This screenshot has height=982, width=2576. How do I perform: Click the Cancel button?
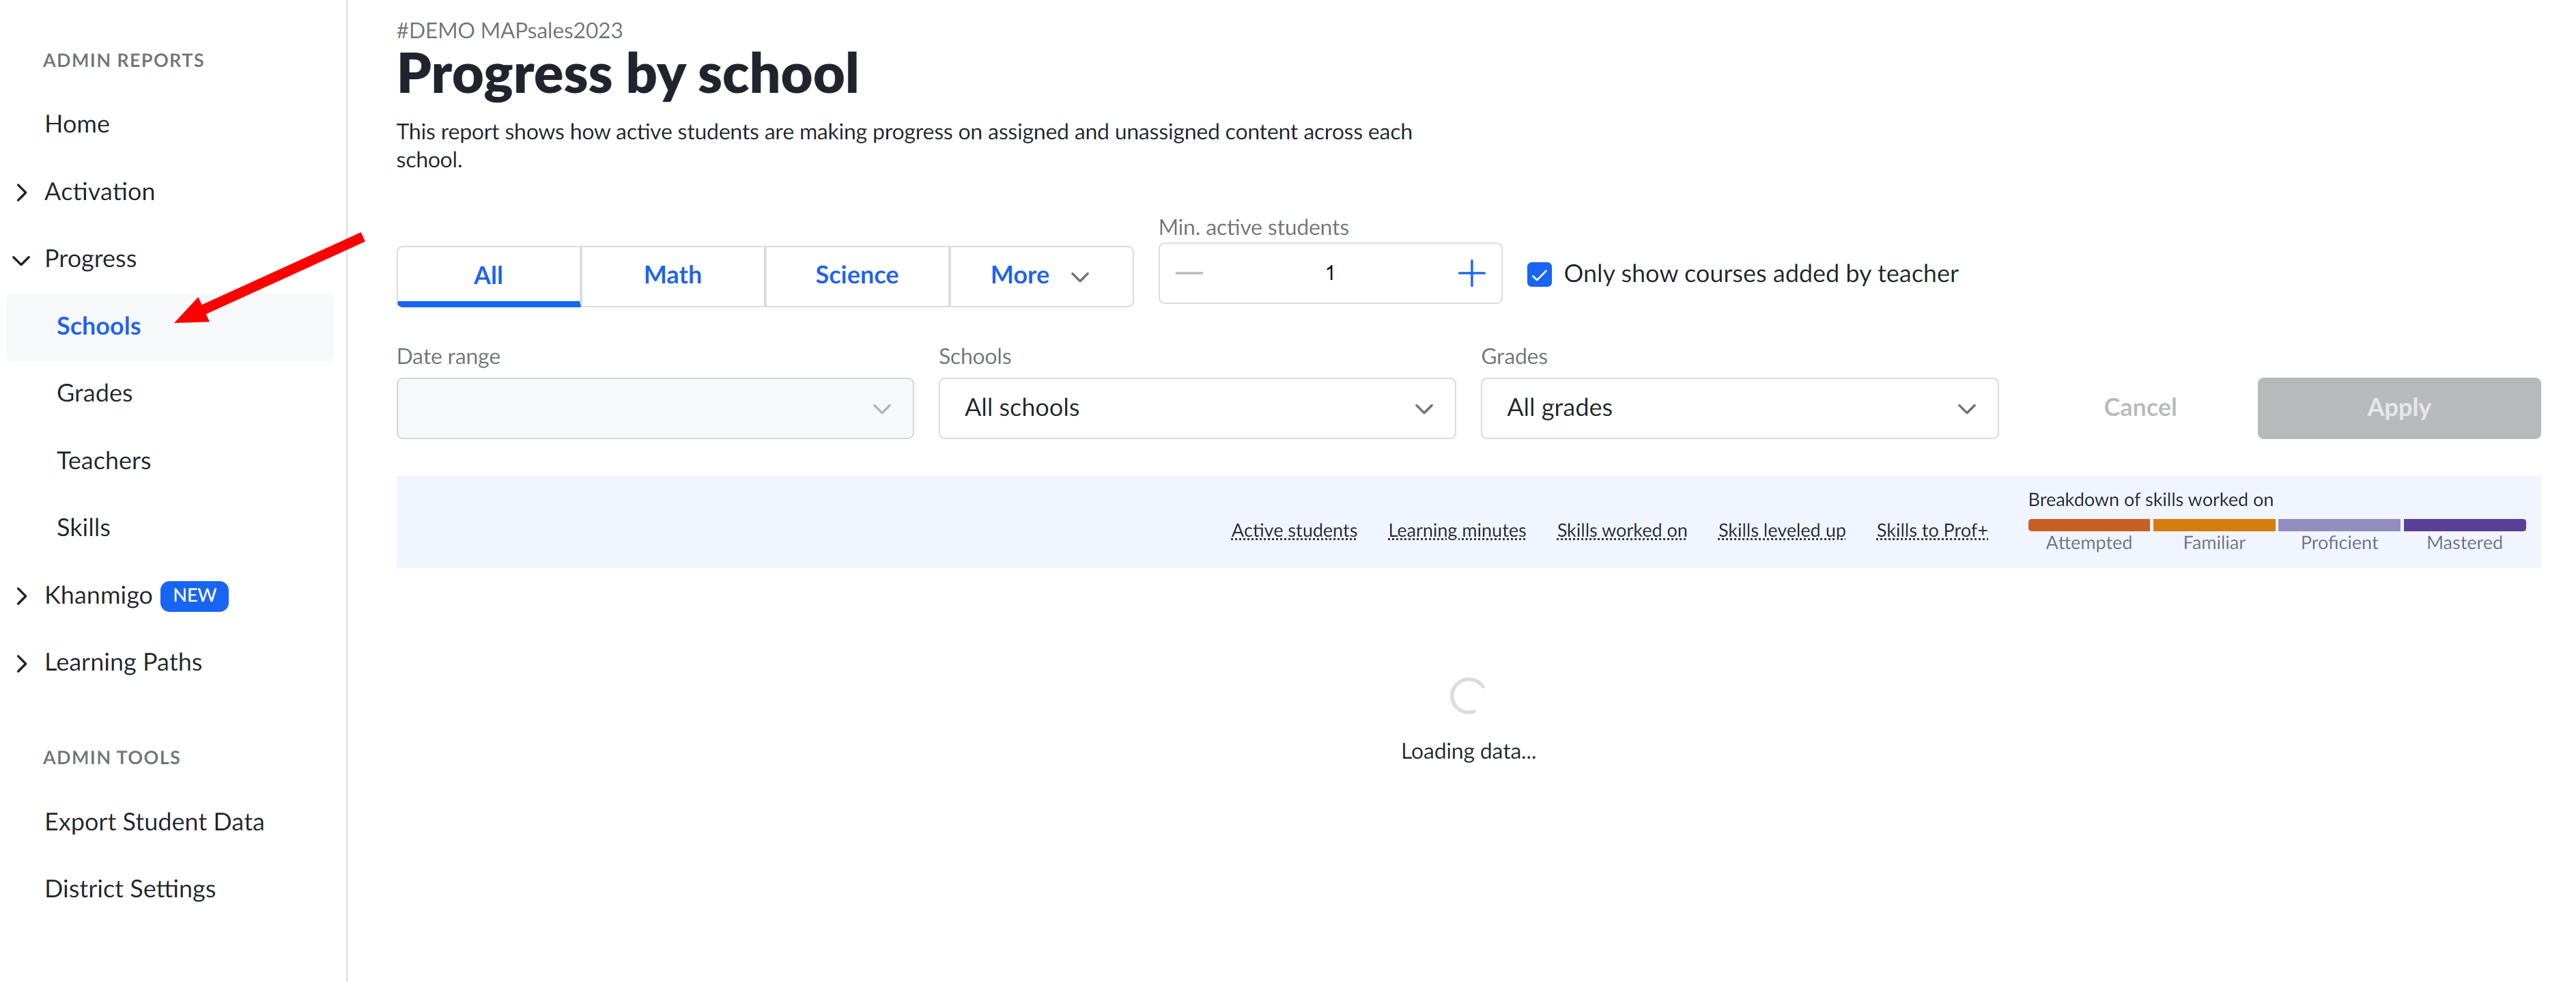(2139, 408)
